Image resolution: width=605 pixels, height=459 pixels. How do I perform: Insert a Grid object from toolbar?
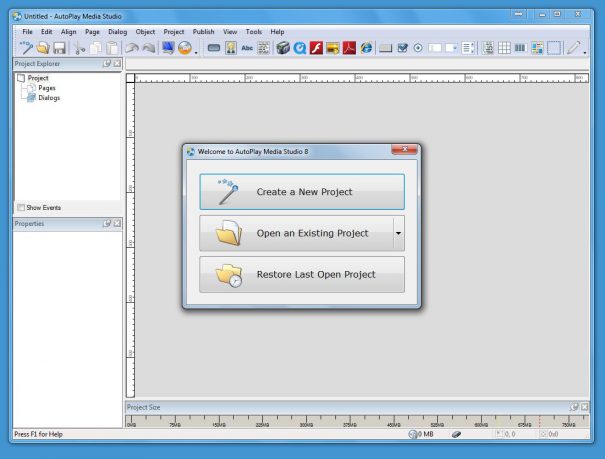(504, 48)
